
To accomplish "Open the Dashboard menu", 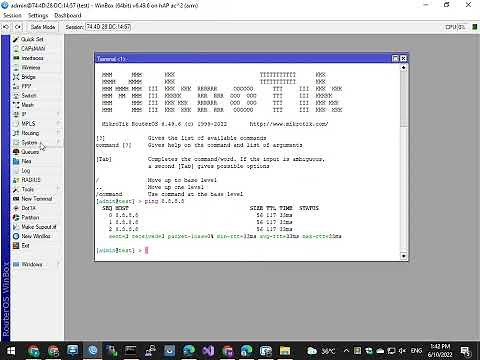I will tap(68, 15).
